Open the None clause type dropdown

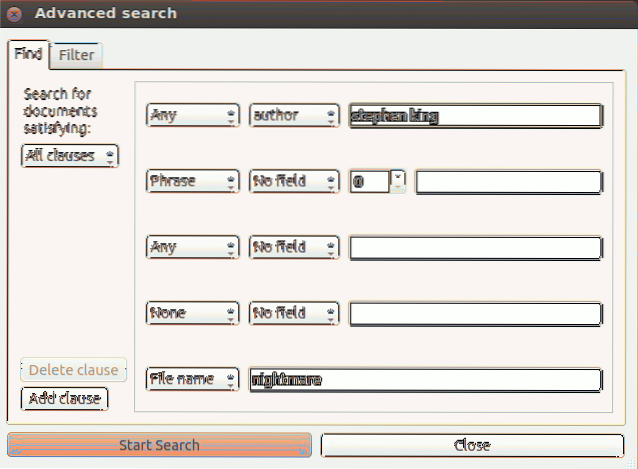coord(193,314)
